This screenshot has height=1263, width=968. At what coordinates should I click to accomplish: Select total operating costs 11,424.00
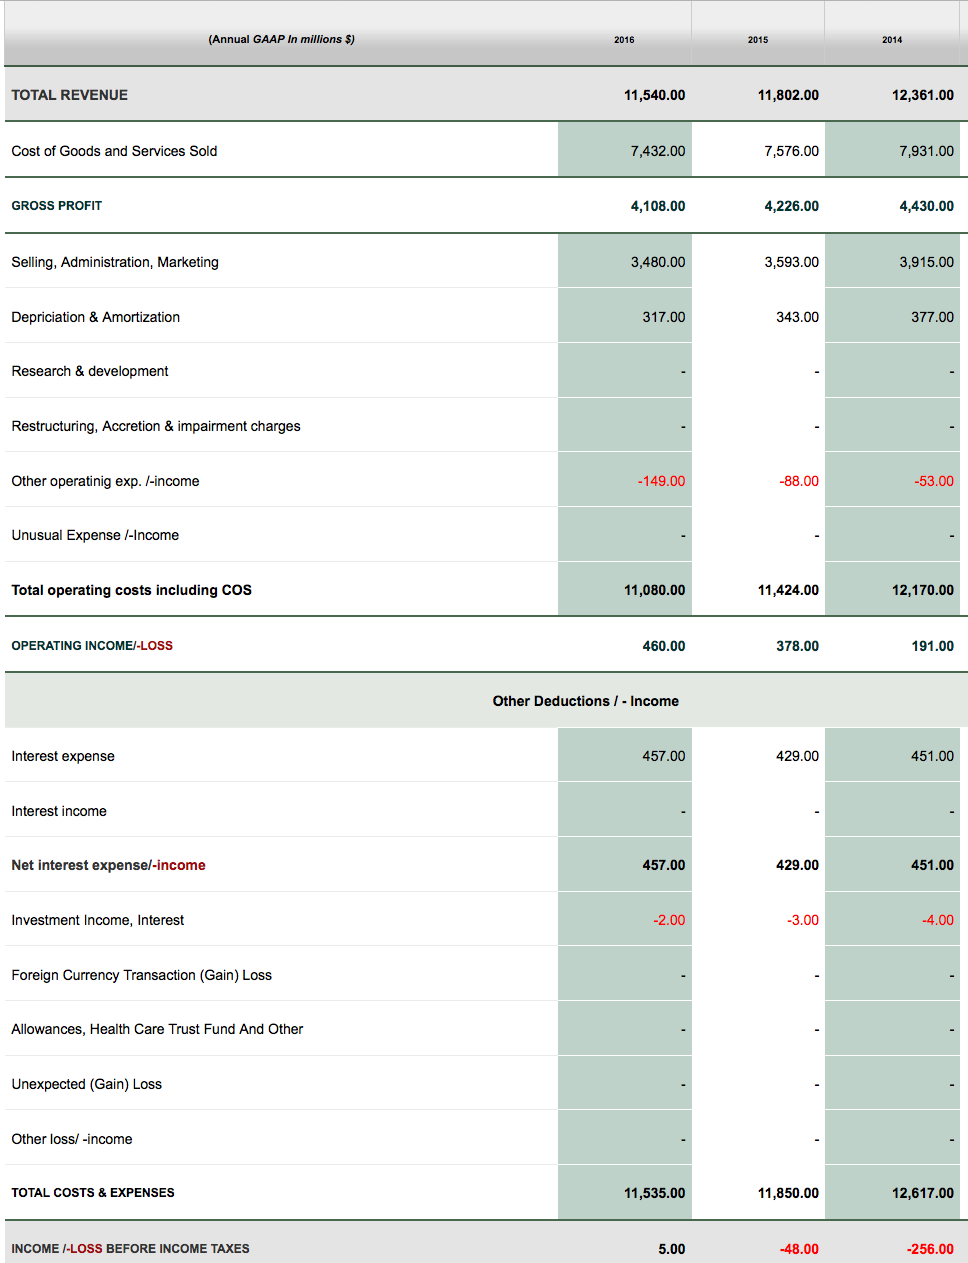pyautogui.click(x=788, y=590)
